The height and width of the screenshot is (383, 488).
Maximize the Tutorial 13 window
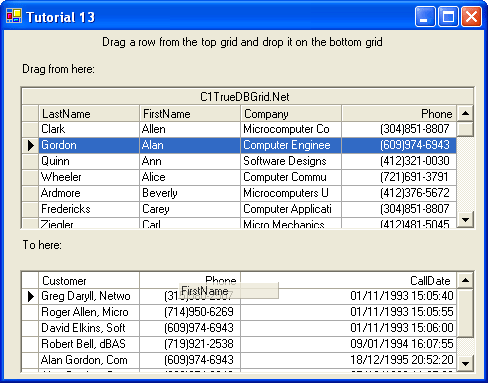click(x=448, y=16)
